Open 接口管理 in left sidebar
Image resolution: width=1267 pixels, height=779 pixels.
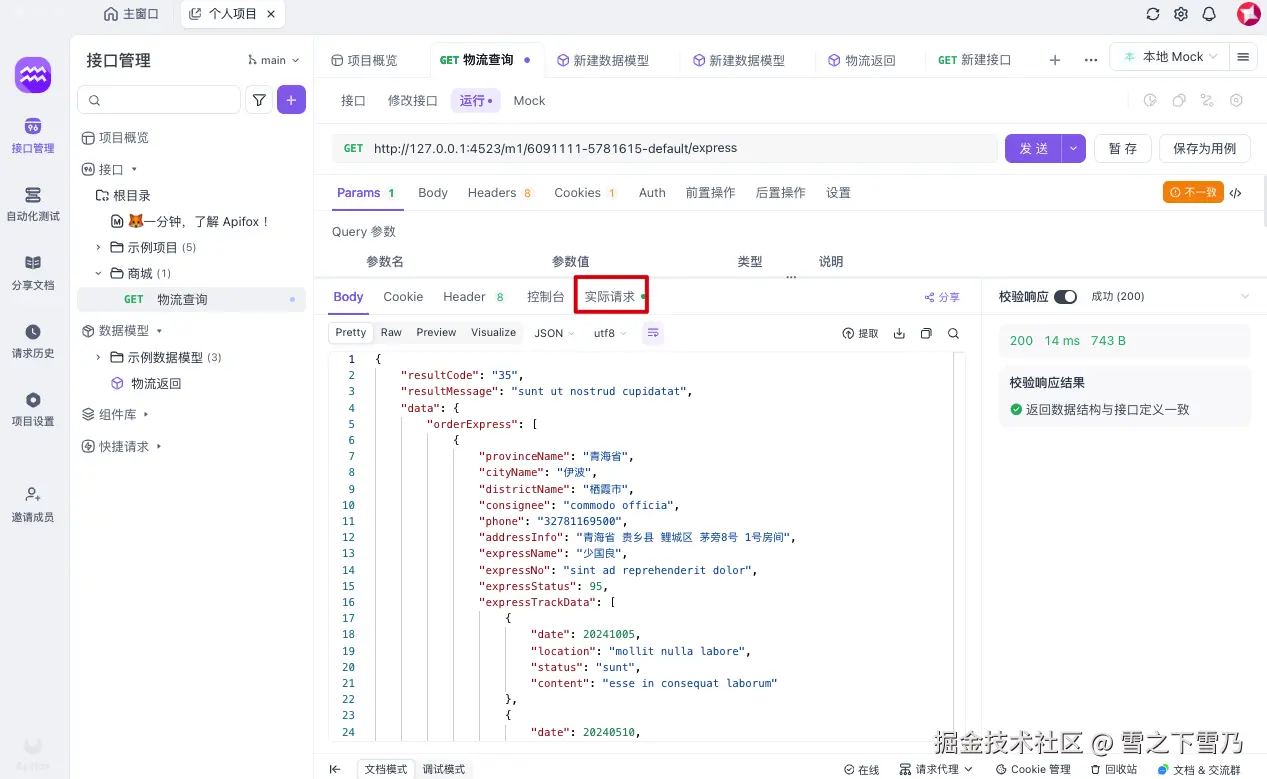(33, 136)
